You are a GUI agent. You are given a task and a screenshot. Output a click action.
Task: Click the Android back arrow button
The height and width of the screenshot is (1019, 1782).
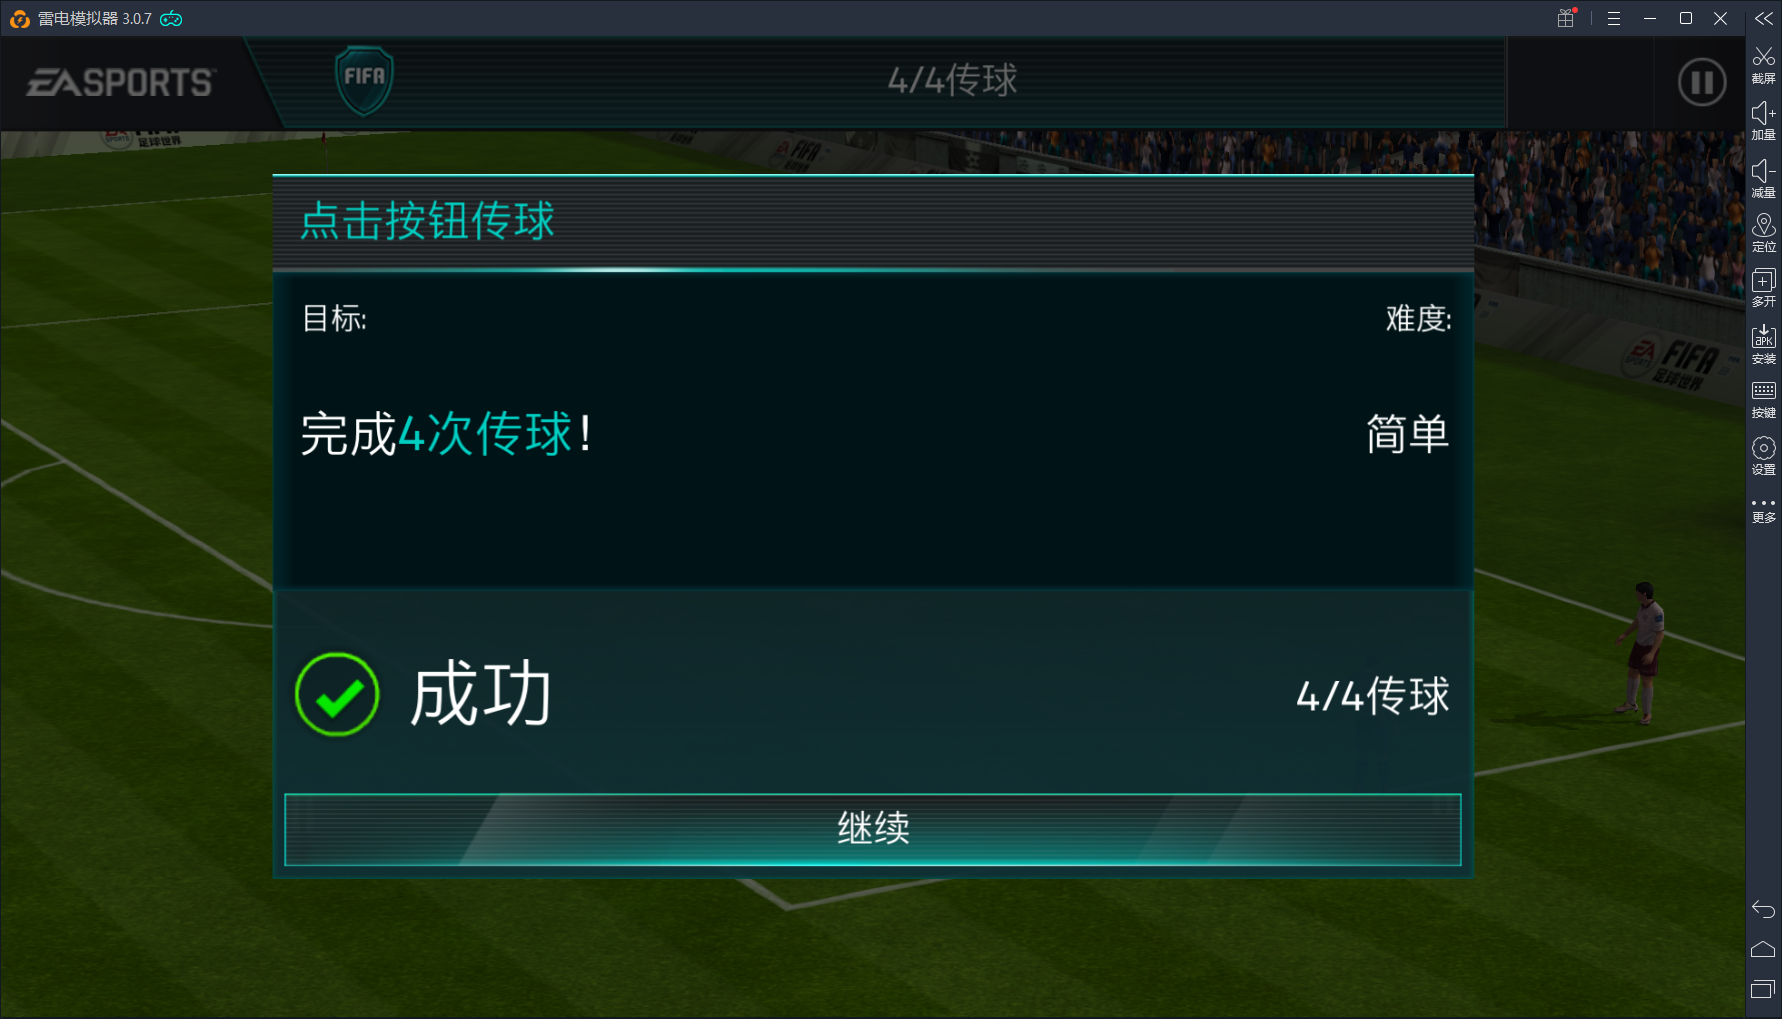pos(1763,909)
